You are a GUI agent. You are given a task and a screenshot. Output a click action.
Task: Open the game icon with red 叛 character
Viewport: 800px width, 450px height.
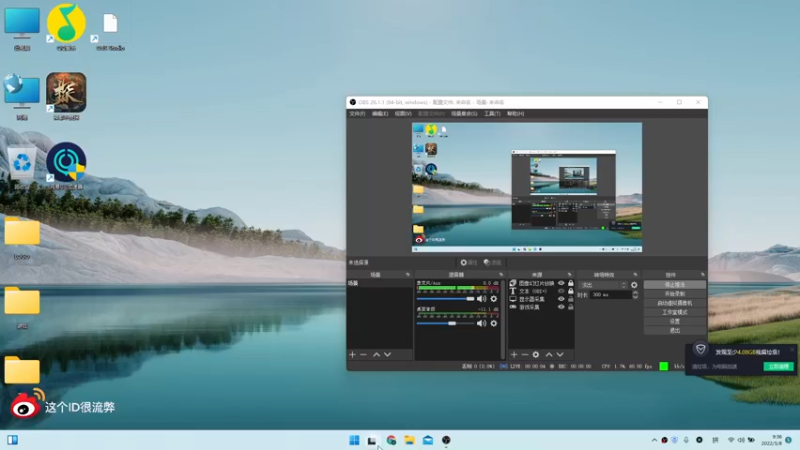(x=66, y=96)
